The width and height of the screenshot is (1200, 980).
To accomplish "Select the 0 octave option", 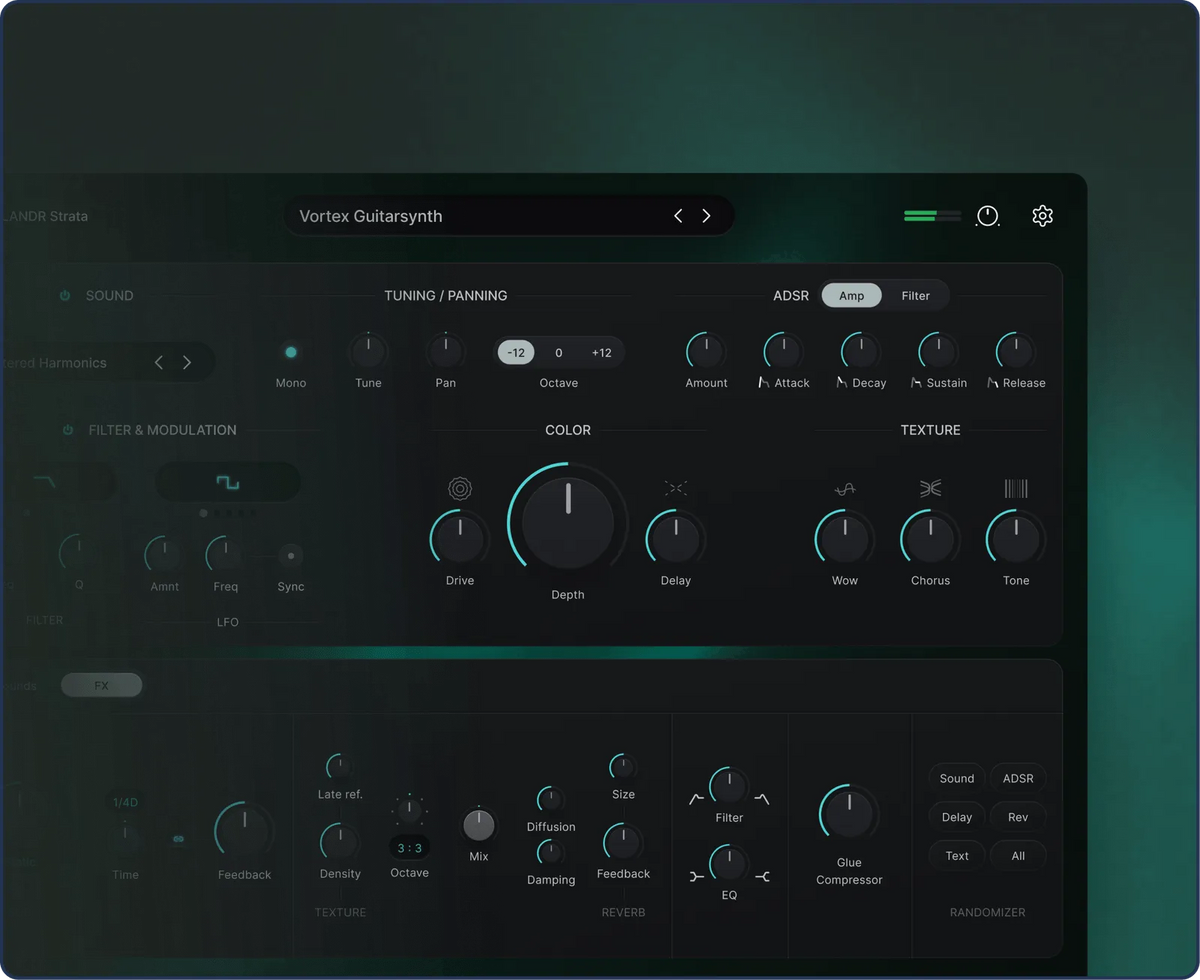I will pos(559,353).
